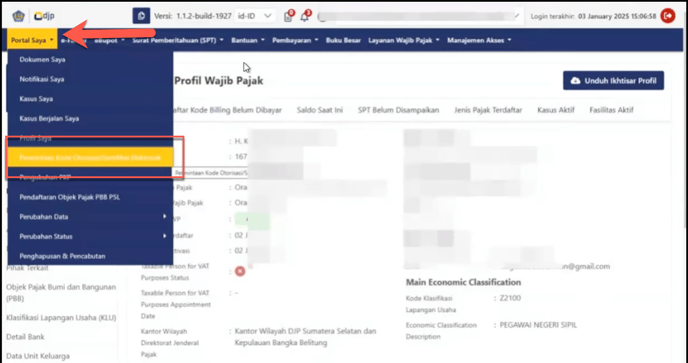
Task: Click the red logout icon
Action: point(668,16)
